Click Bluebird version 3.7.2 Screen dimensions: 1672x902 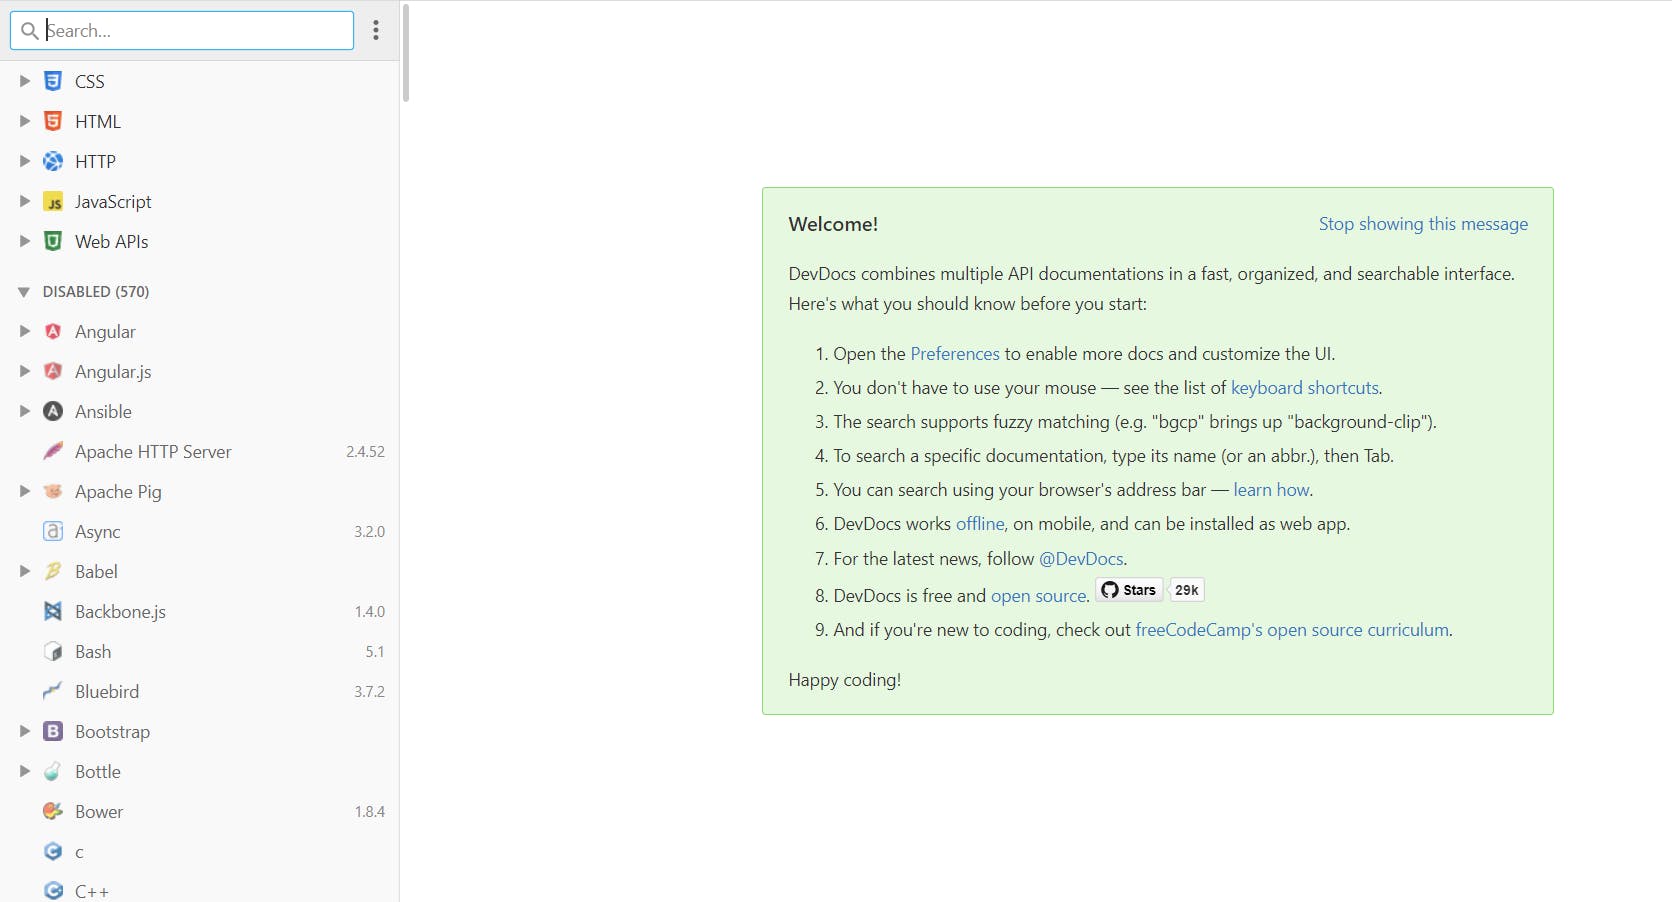pyautogui.click(x=369, y=692)
